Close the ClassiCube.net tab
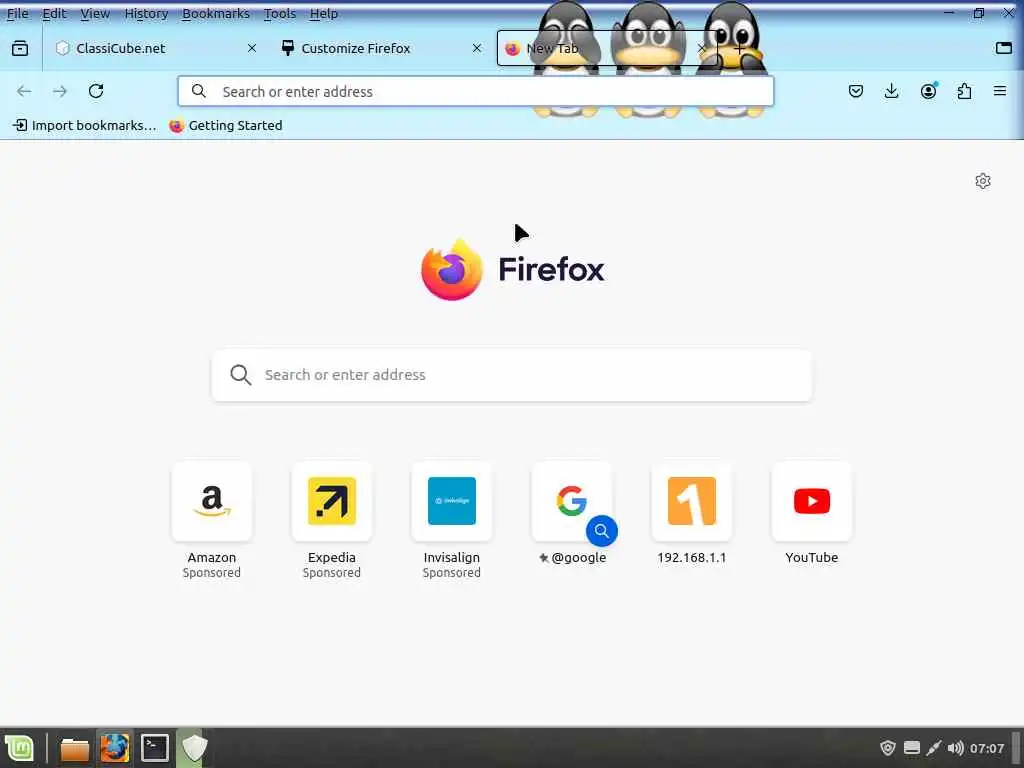1024x768 pixels. pyautogui.click(x=252, y=48)
